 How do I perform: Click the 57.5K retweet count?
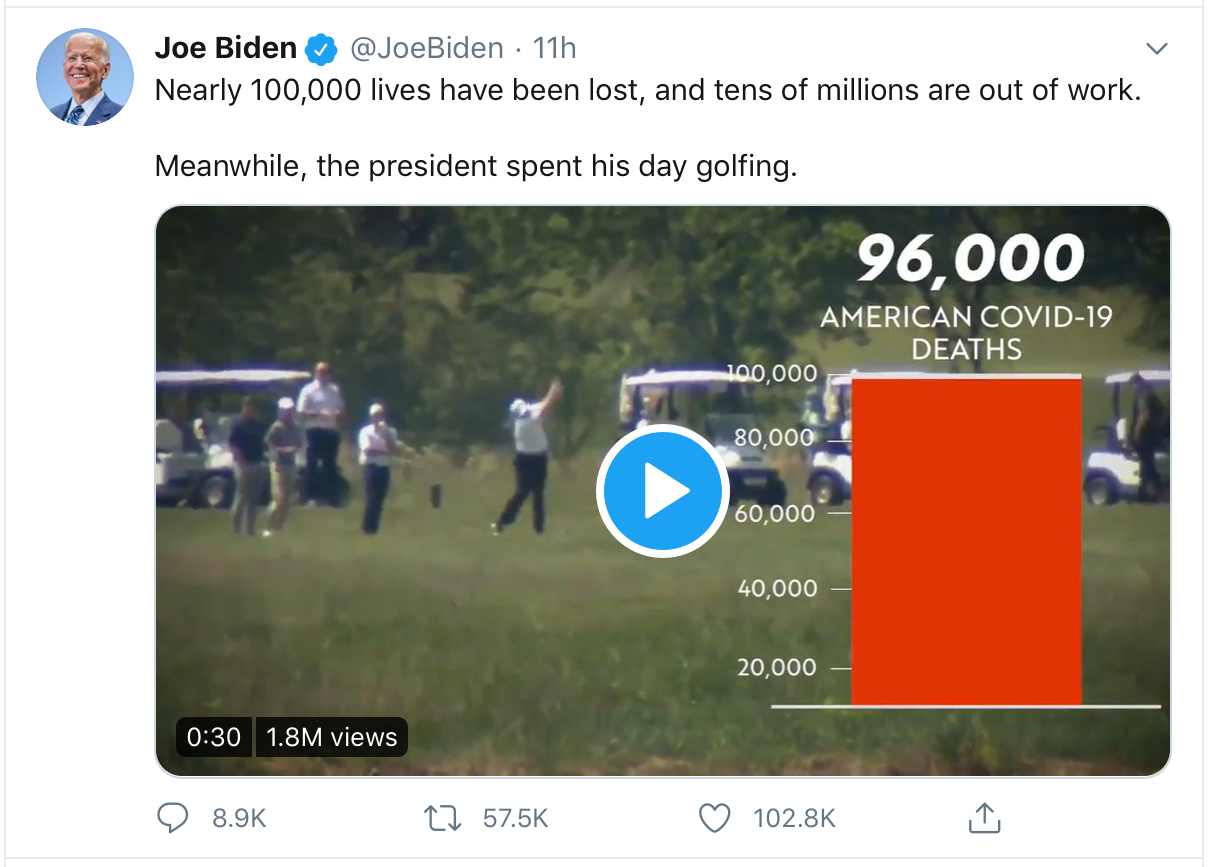(515, 818)
